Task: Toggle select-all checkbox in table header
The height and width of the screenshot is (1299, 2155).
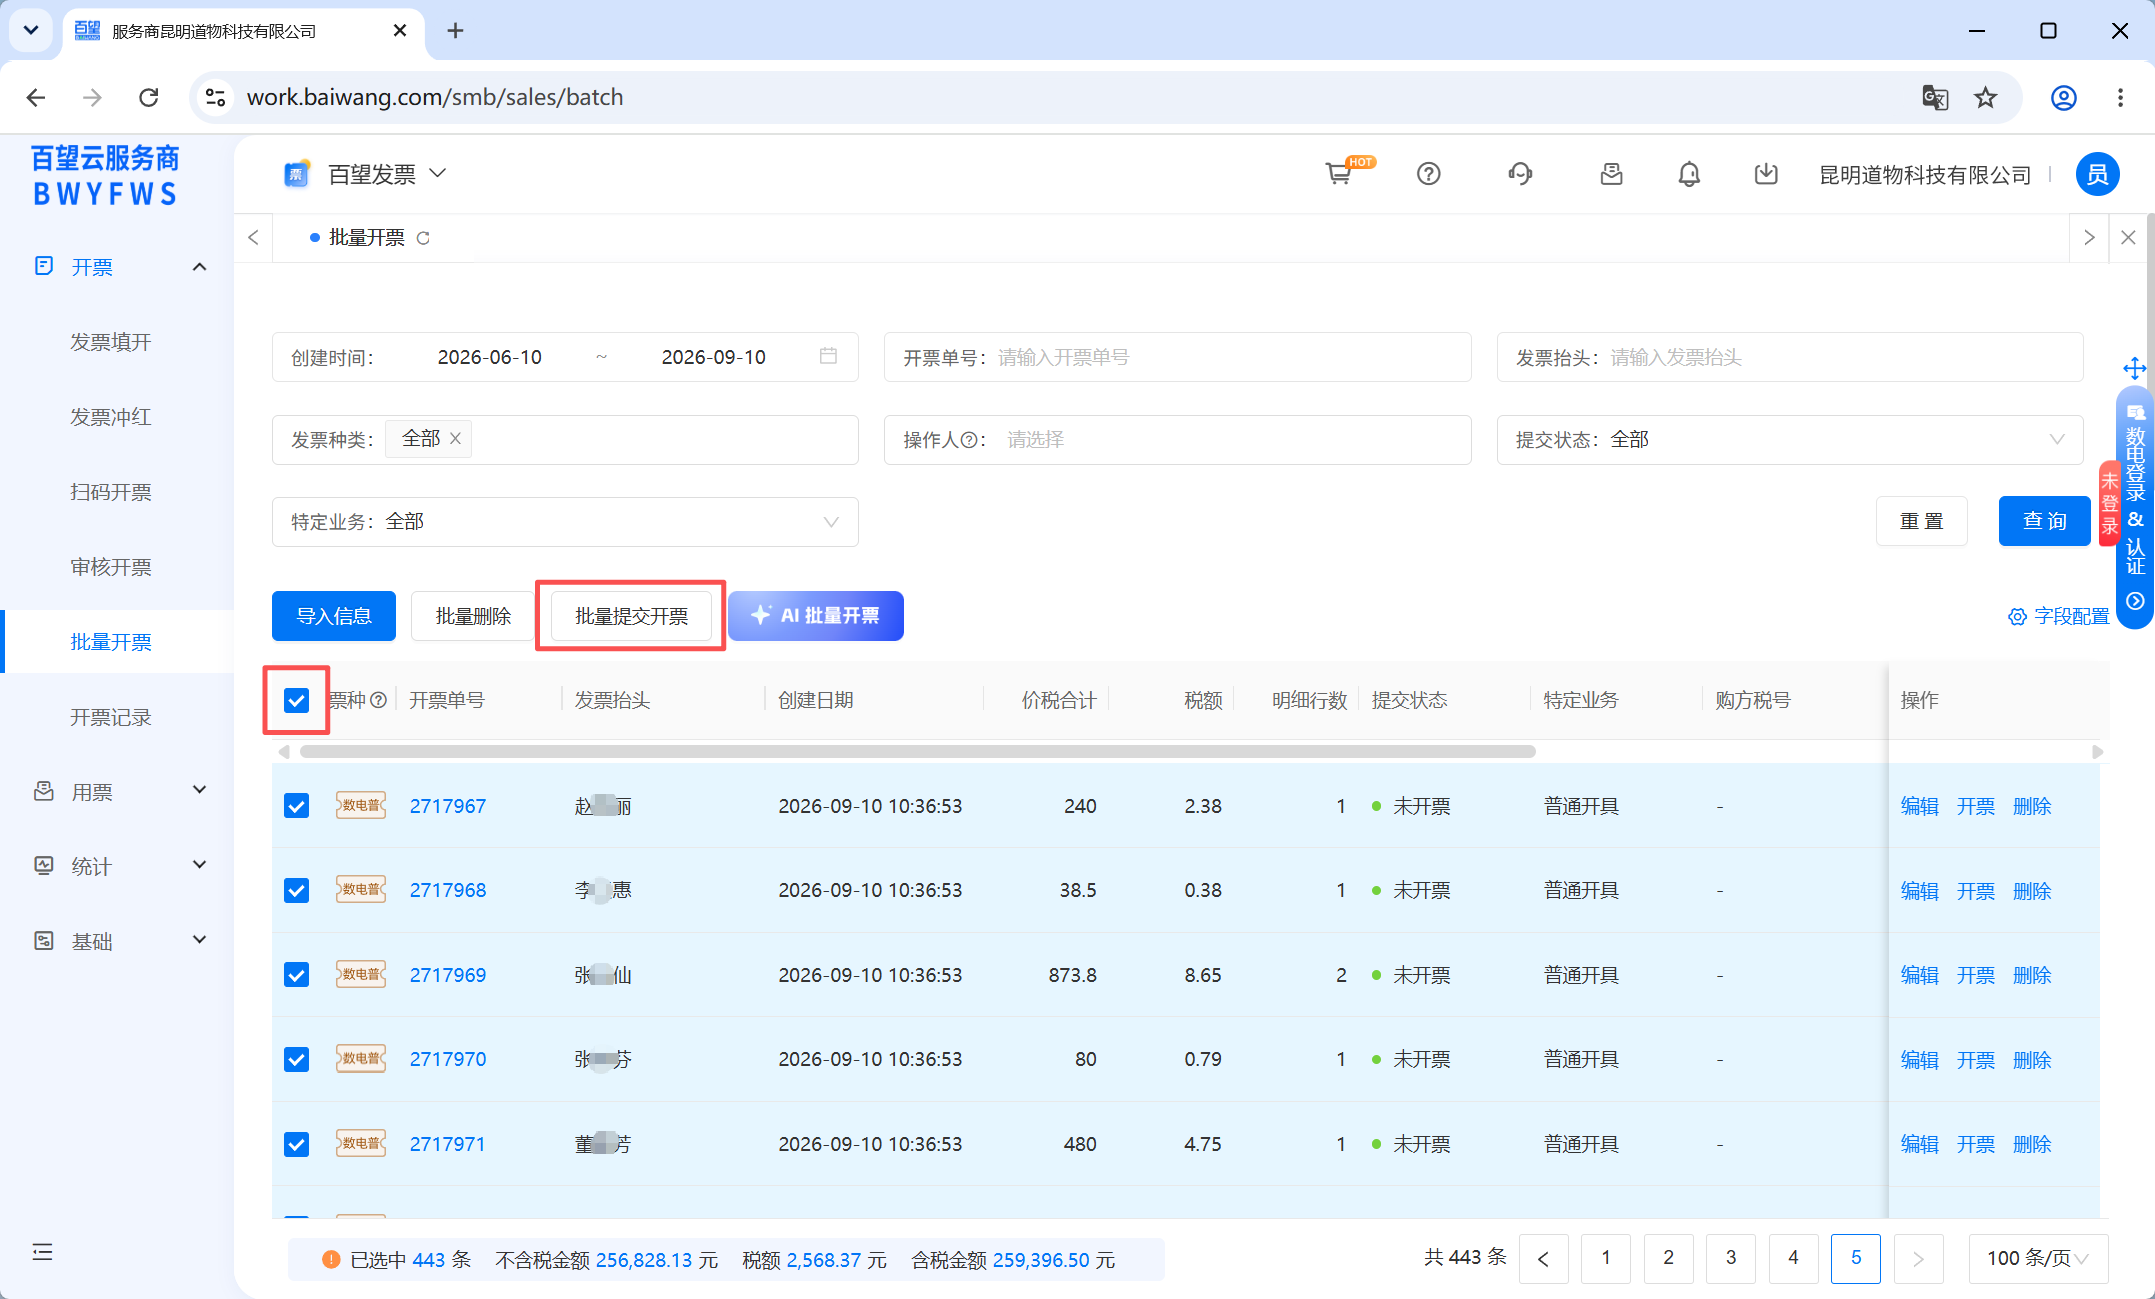Action: pos(296,700)
